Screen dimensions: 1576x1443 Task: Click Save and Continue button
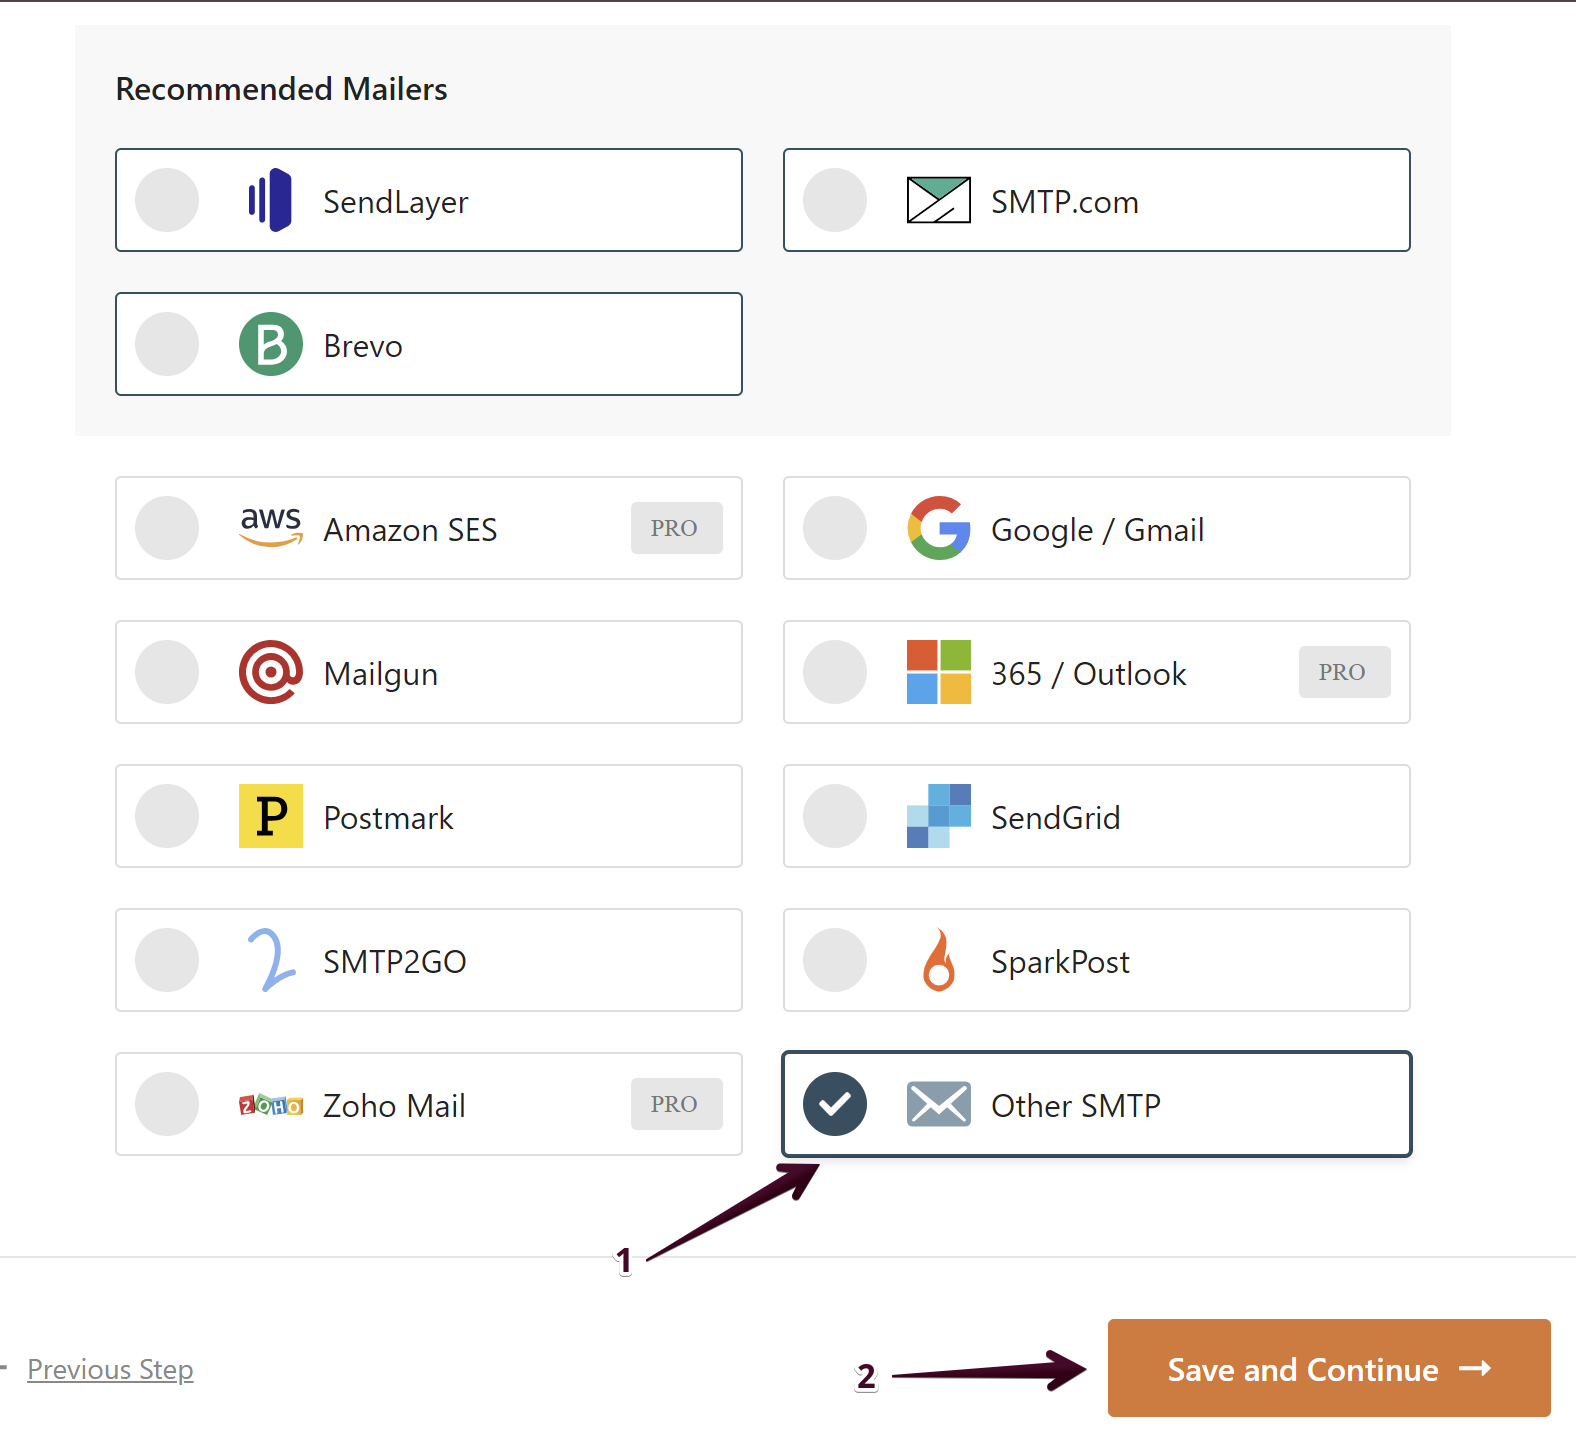(x=1329, y=1368)
